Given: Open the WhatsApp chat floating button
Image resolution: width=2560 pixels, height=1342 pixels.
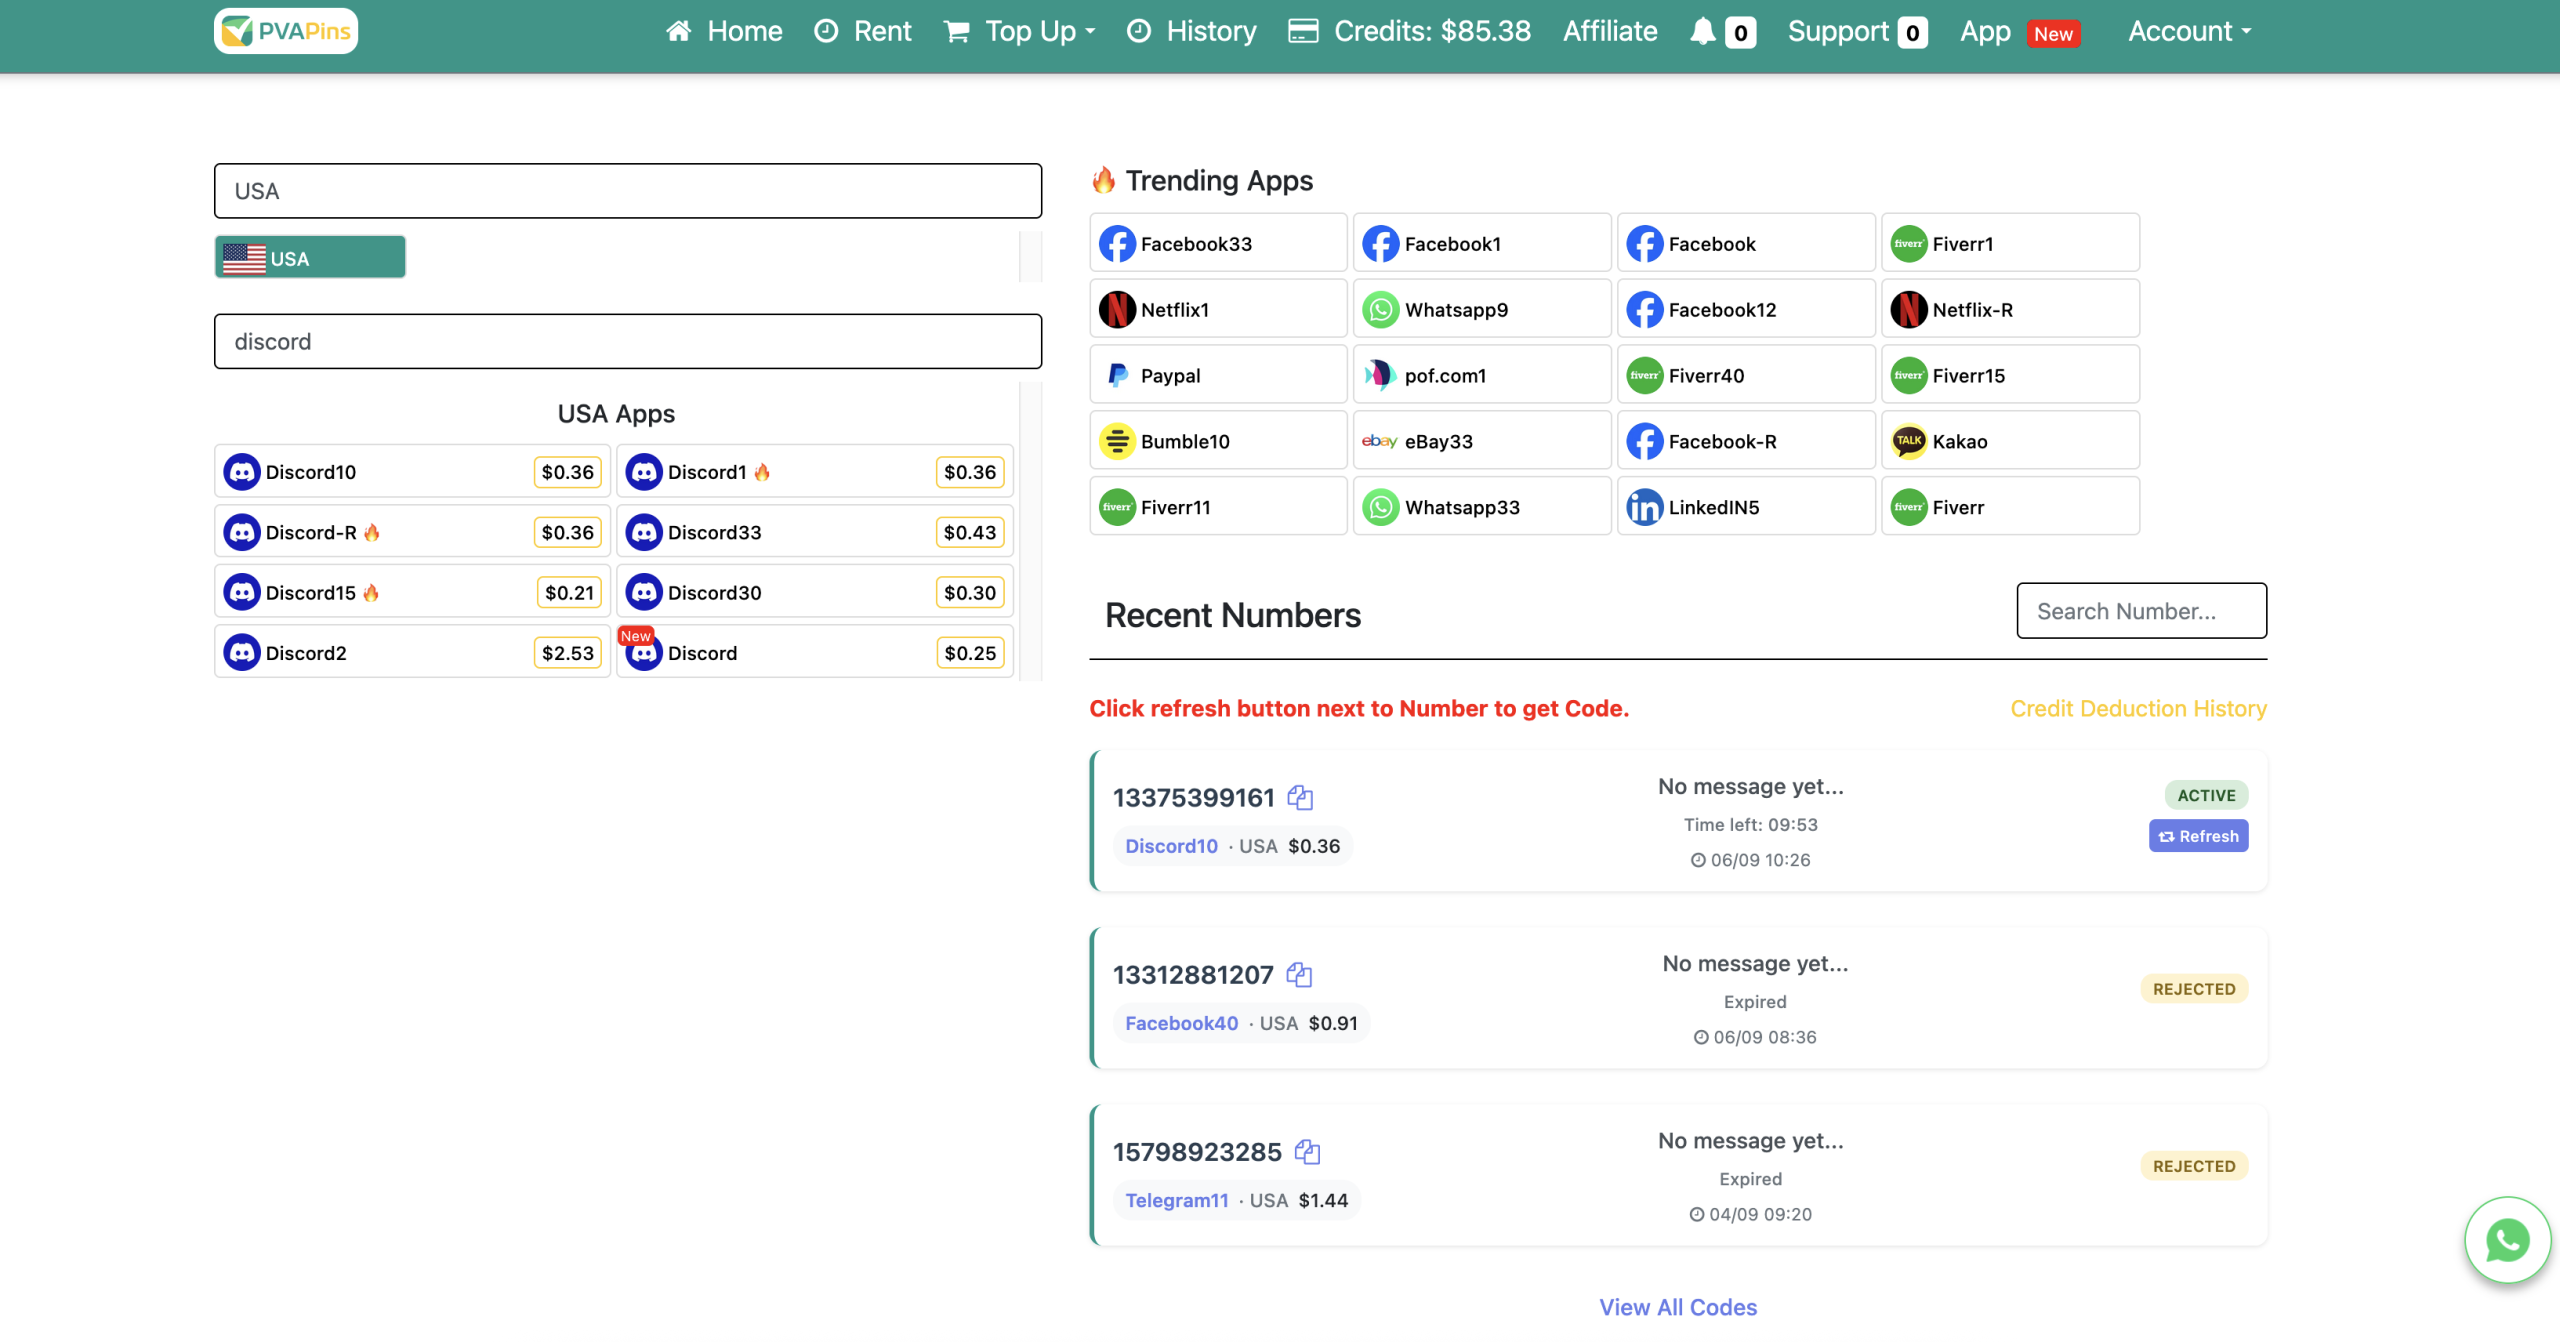Looking at the screenshot, I should tap(2507, 1240).
